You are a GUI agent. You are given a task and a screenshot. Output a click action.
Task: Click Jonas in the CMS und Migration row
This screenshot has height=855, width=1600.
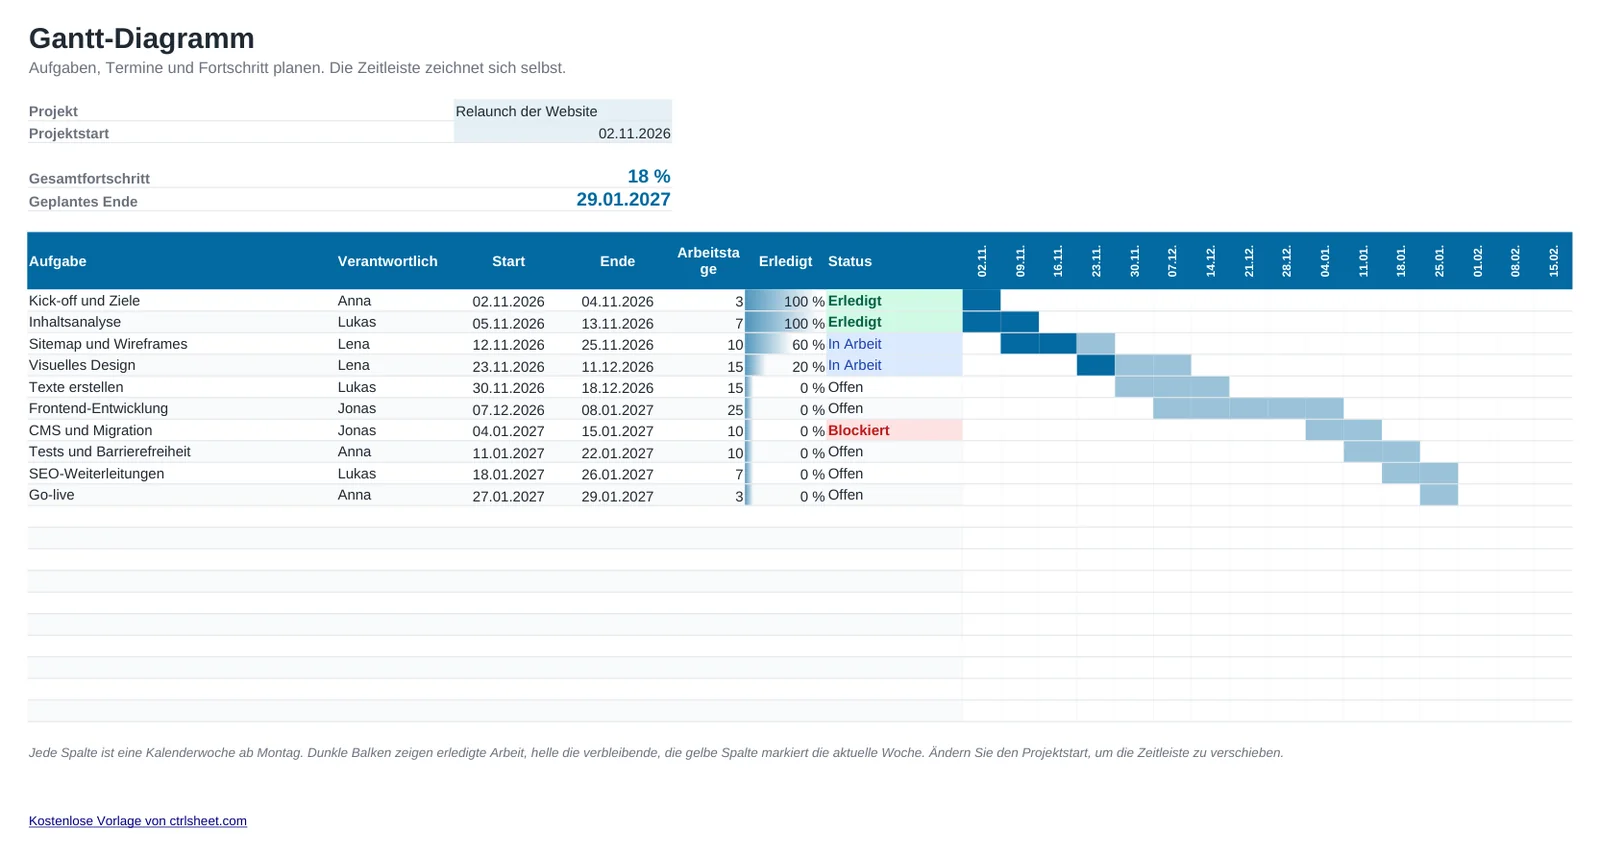[357, 430]
